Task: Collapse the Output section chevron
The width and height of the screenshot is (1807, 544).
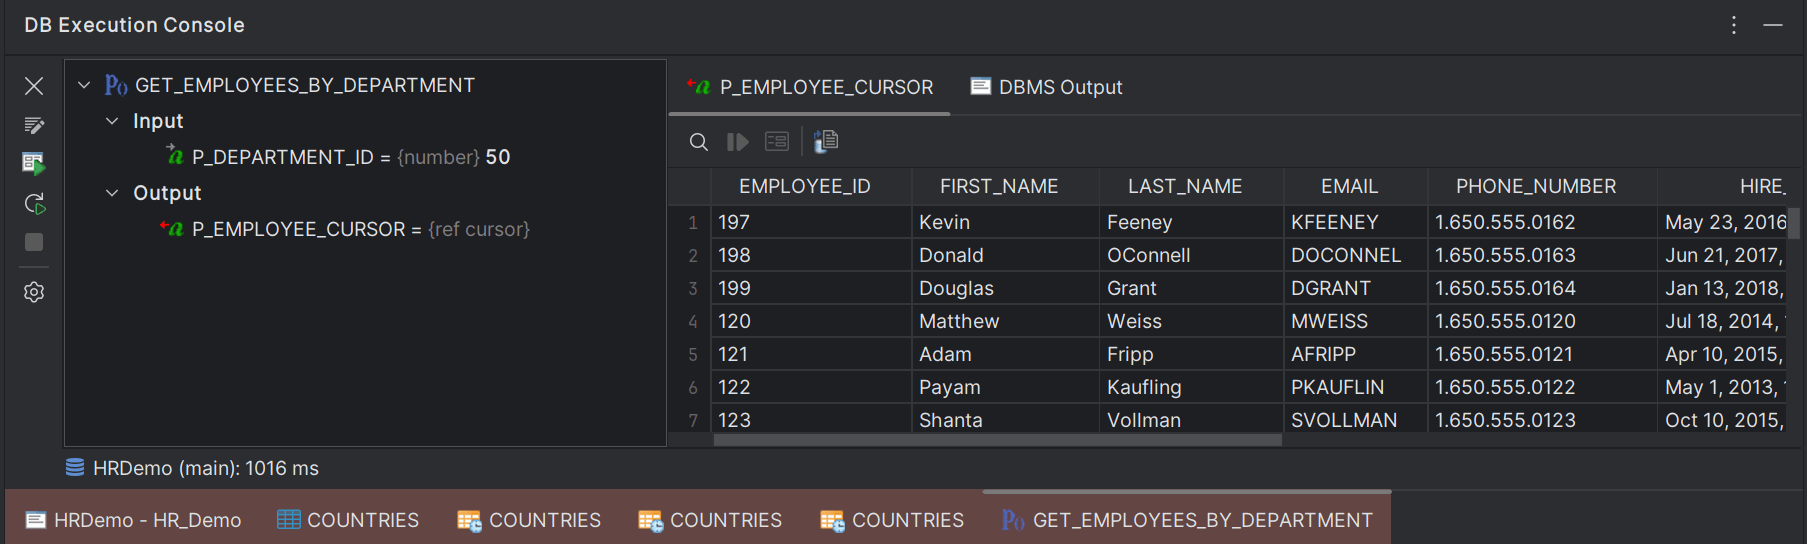Action: (x=112, y=193)
